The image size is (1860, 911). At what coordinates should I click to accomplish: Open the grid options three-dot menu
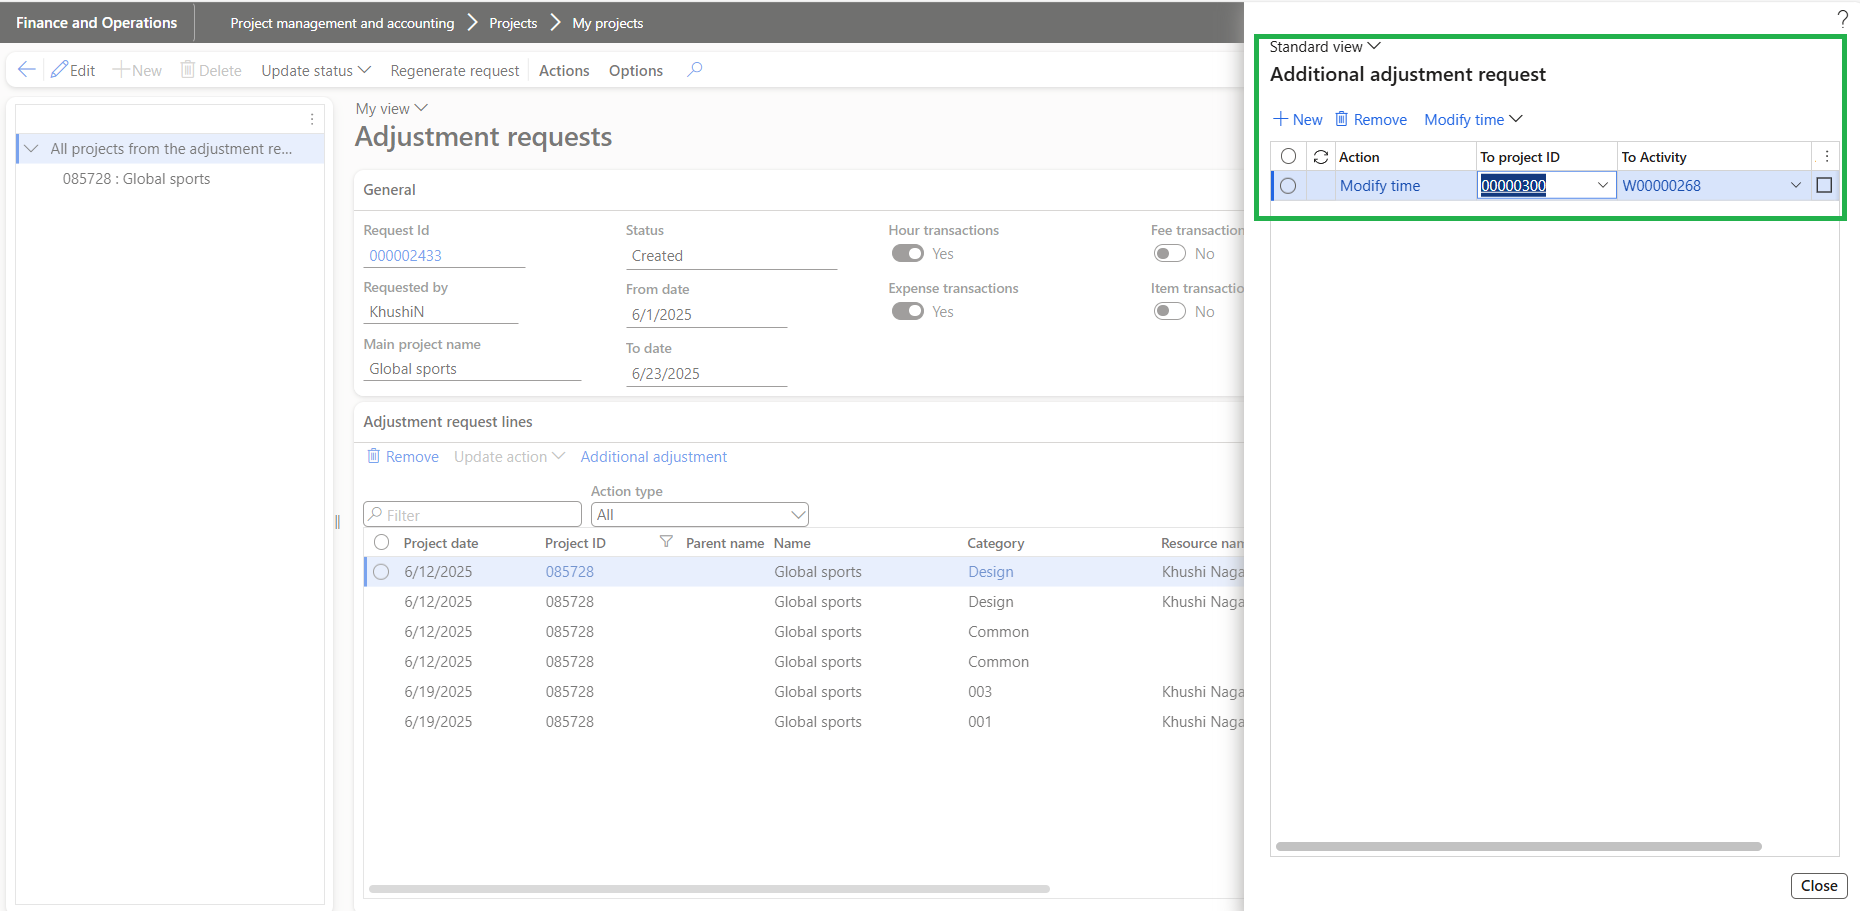tap(1826, 157)
